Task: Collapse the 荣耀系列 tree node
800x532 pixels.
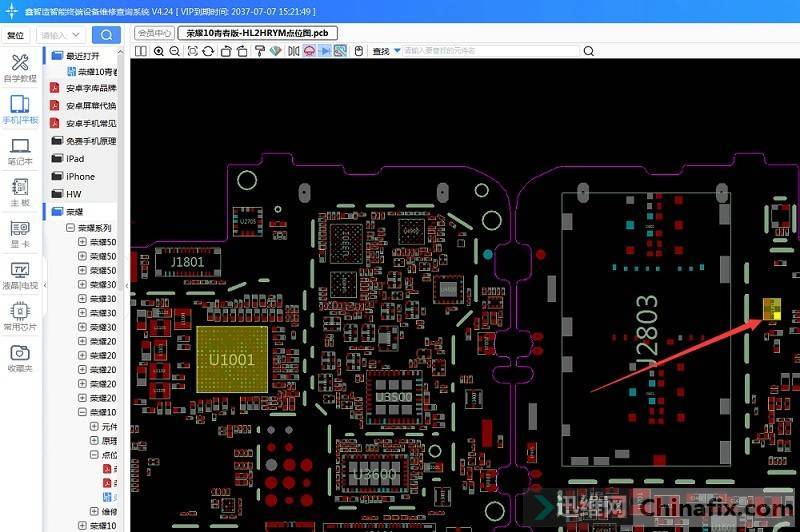Action: point(70,228)
